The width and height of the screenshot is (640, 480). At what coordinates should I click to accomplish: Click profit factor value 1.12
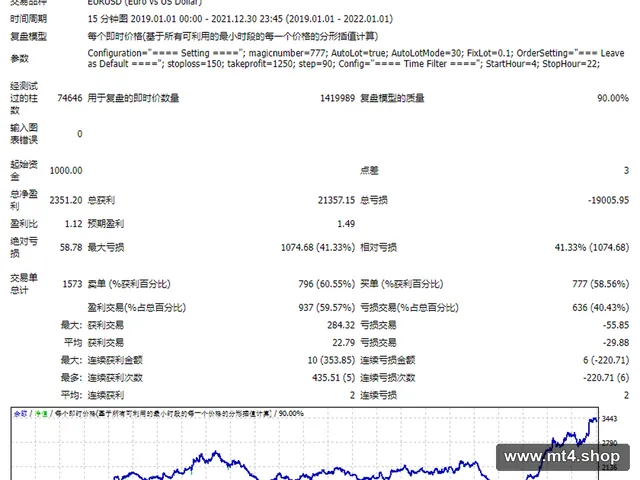(x=74, y=224)
